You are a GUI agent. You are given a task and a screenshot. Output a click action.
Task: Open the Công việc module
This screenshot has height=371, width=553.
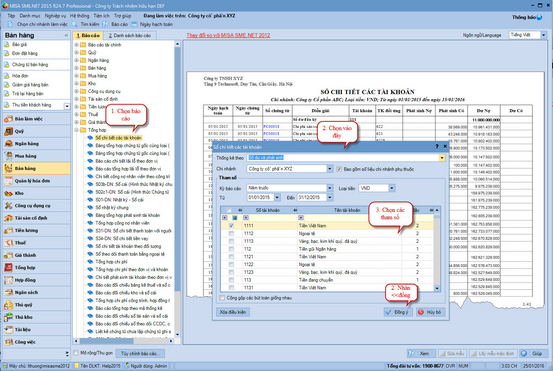click(36, 342)
